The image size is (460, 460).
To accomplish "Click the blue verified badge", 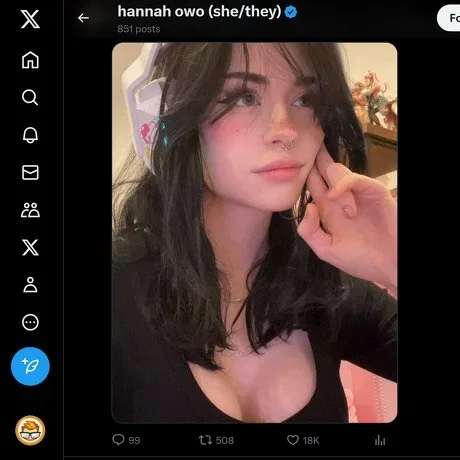I will pyautogui.click(x=291, y=12).
